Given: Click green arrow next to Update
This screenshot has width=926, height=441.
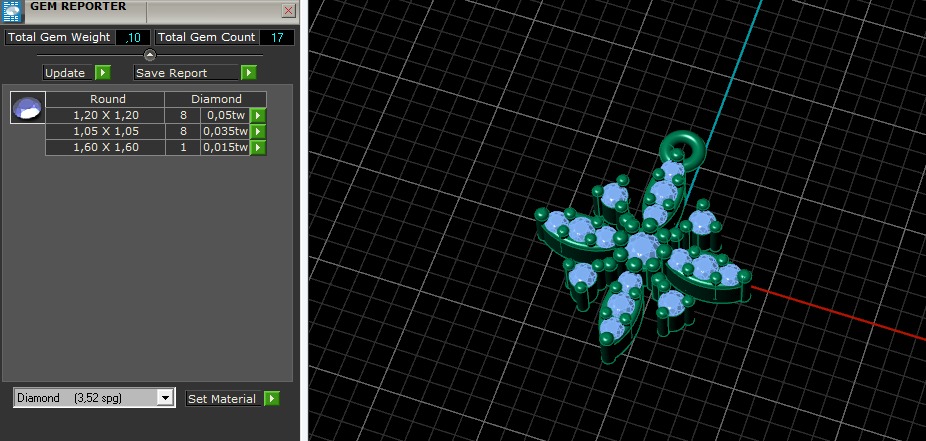Looking at the screenshot, I should 103,73.
